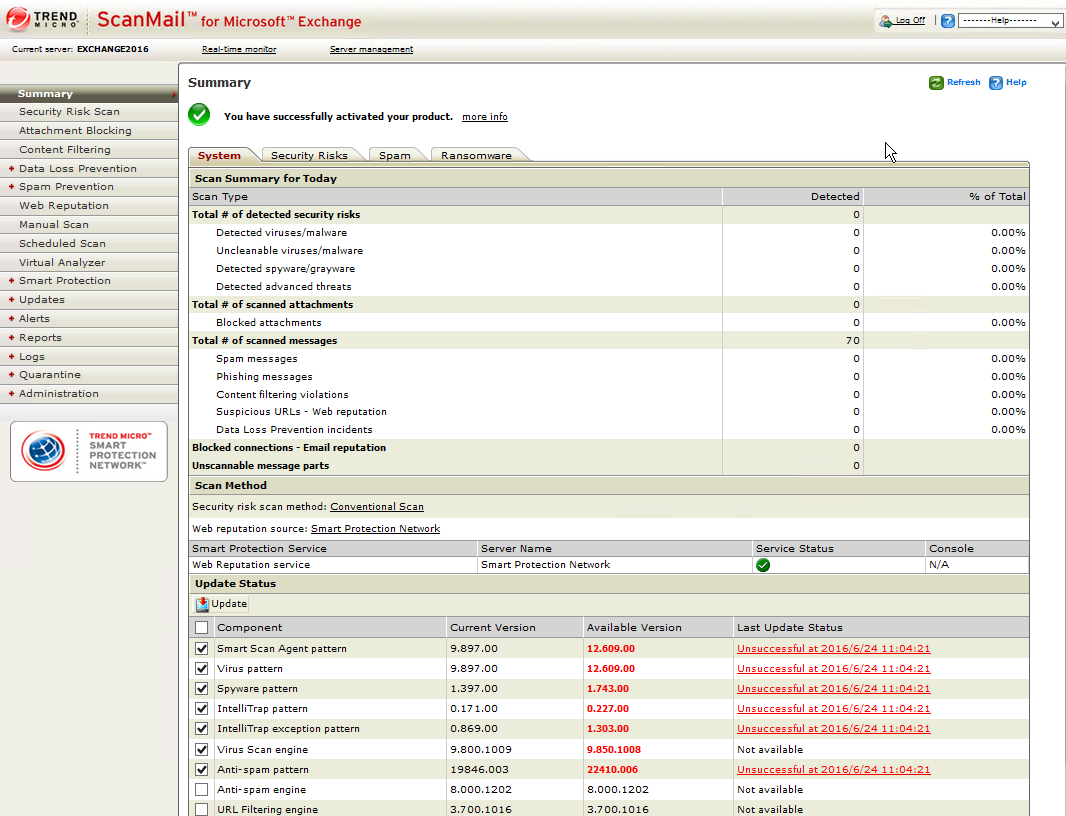Select Attachment Blocking in the sidebar
Viewport: 1066px width, 816px height.
75,131
